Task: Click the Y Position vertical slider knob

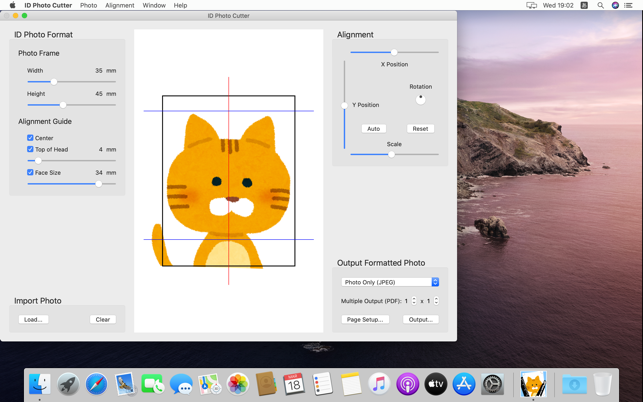Action: point(344,106)
